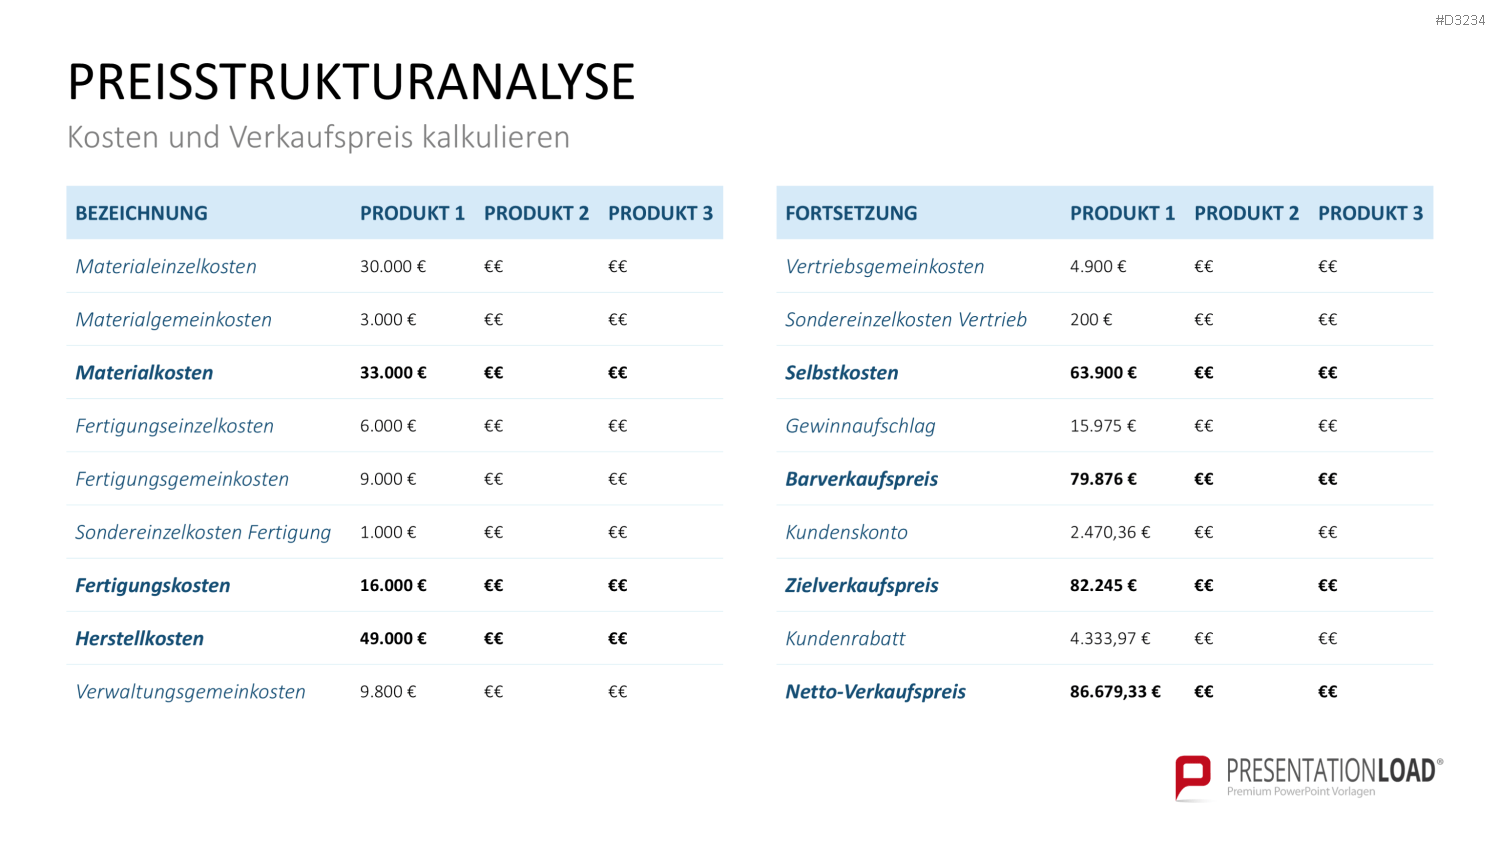The image size is (1500, 844).
Task: Click the 6.000 € value
Action: coord(388,425)
